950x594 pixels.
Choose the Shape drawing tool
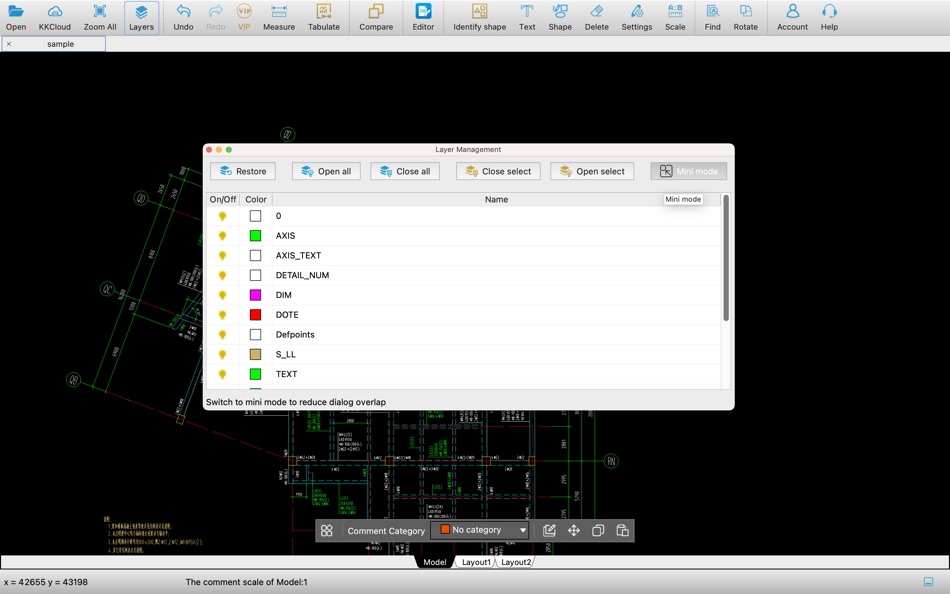pos(560,17)
